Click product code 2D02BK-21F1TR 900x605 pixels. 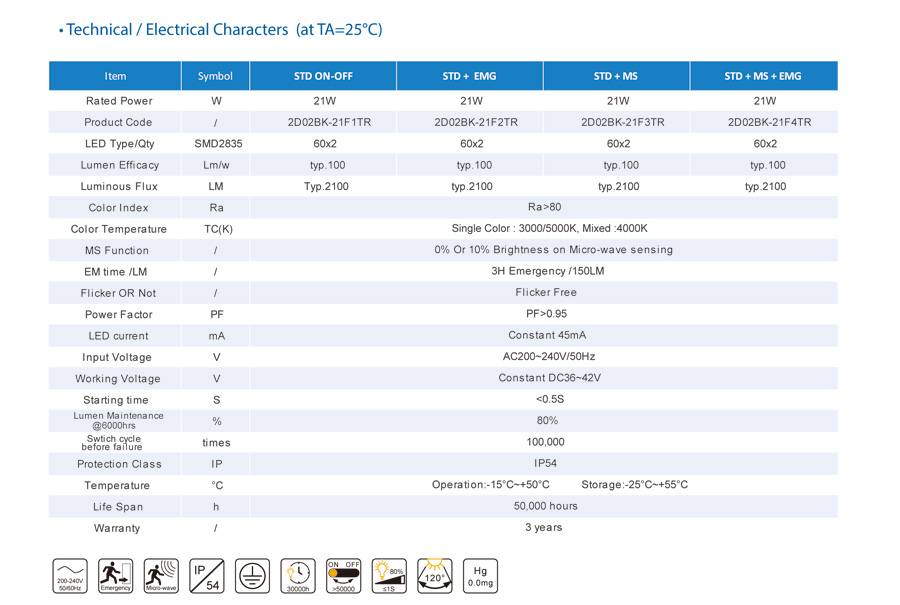click(x=323, y=122)
